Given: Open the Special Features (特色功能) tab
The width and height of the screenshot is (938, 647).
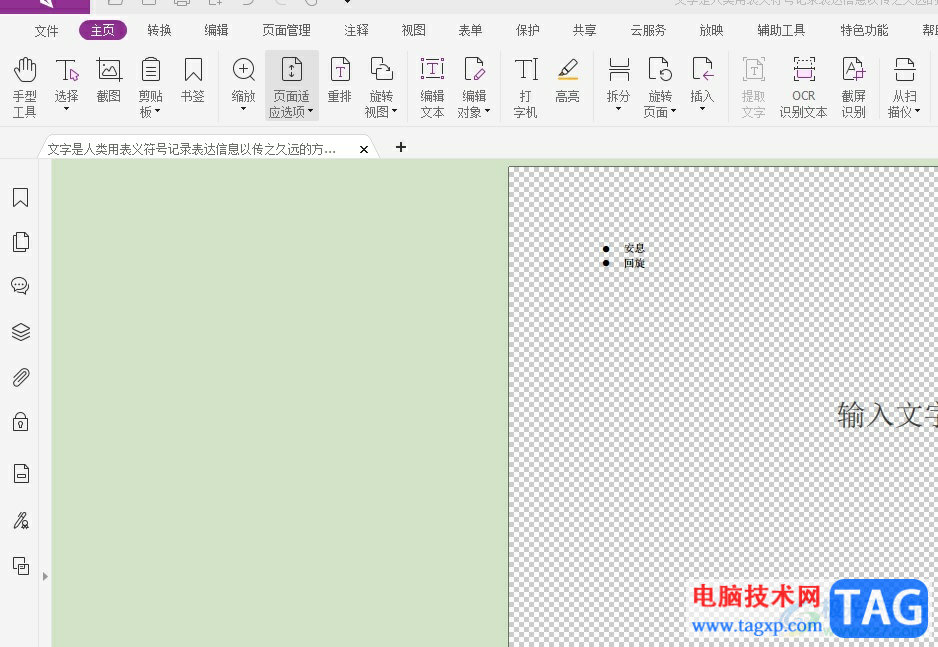Looking at the screenshot, I should [x=864, y=30].
